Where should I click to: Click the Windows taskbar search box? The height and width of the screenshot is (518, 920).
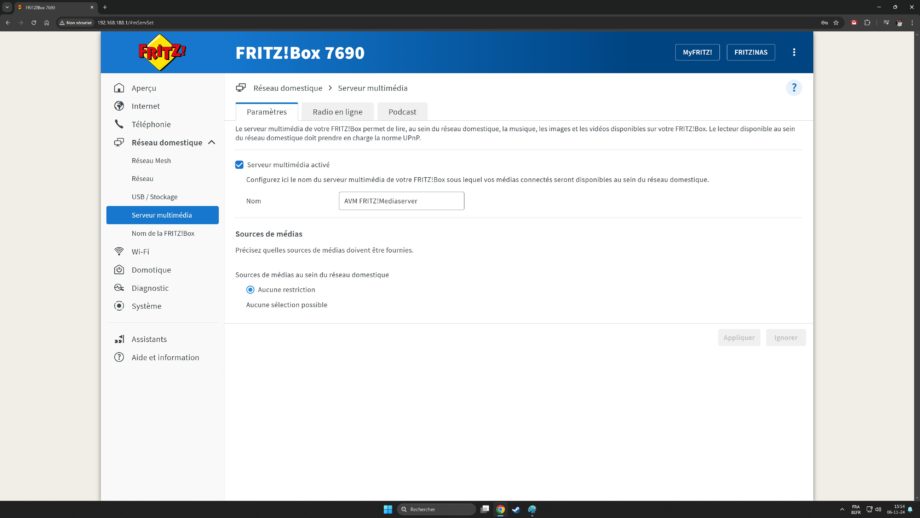437,509
